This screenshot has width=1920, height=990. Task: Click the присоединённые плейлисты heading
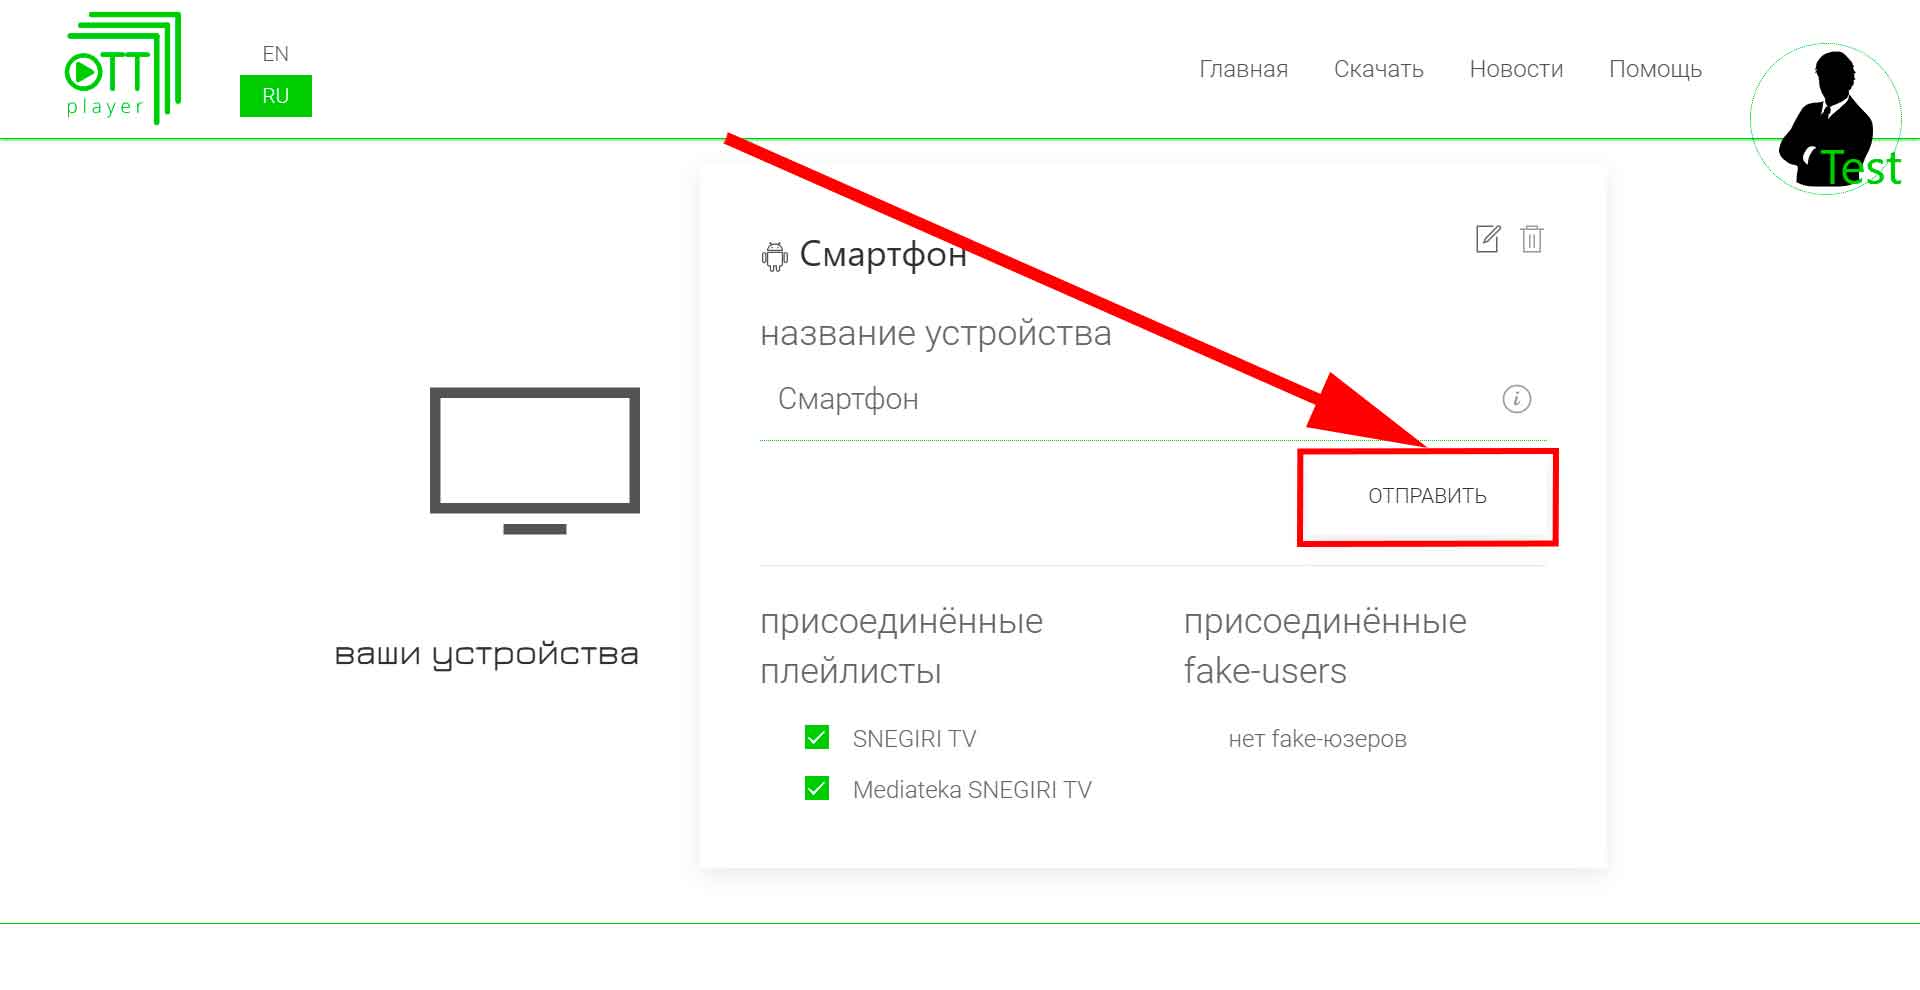901,646
